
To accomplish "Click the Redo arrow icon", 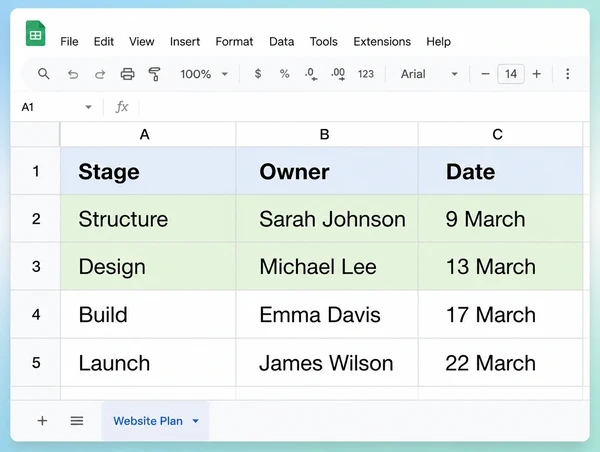I will tap(100, 74).
